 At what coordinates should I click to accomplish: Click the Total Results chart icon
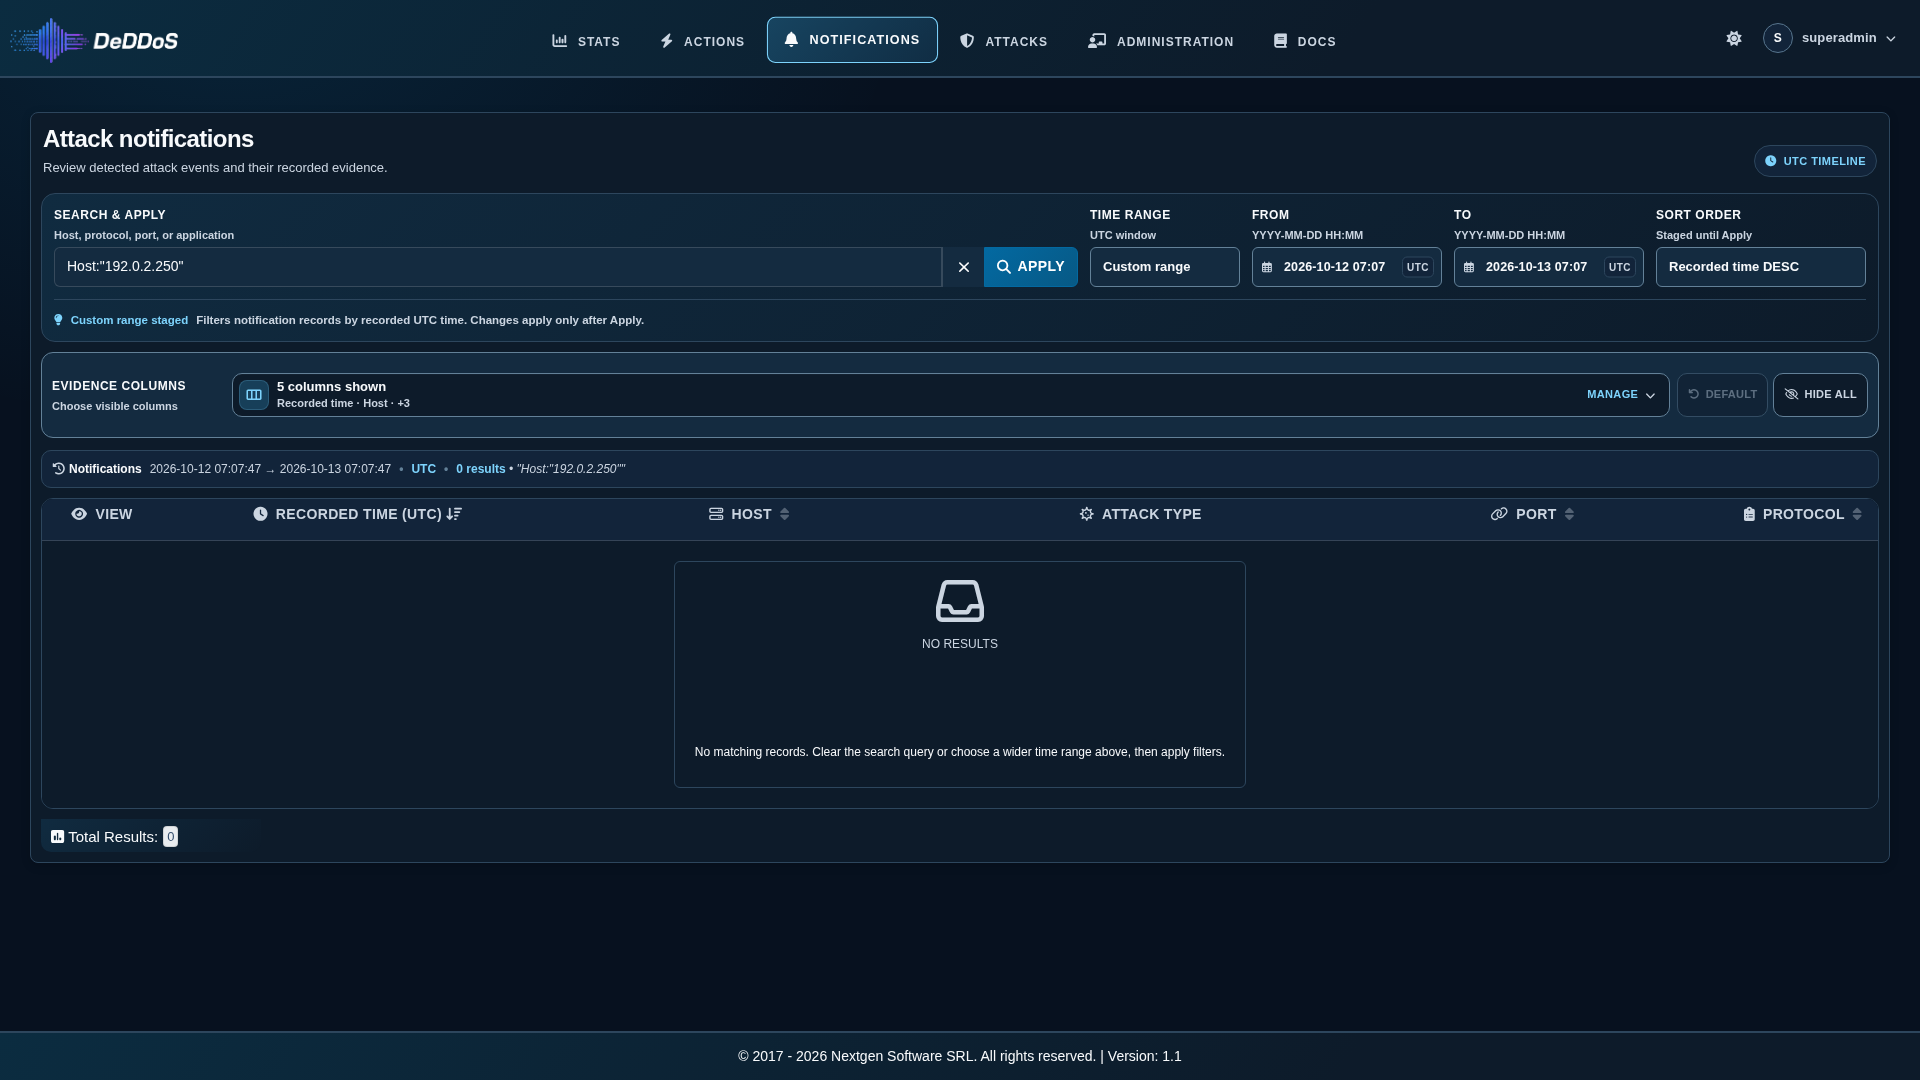click(57, 837)
